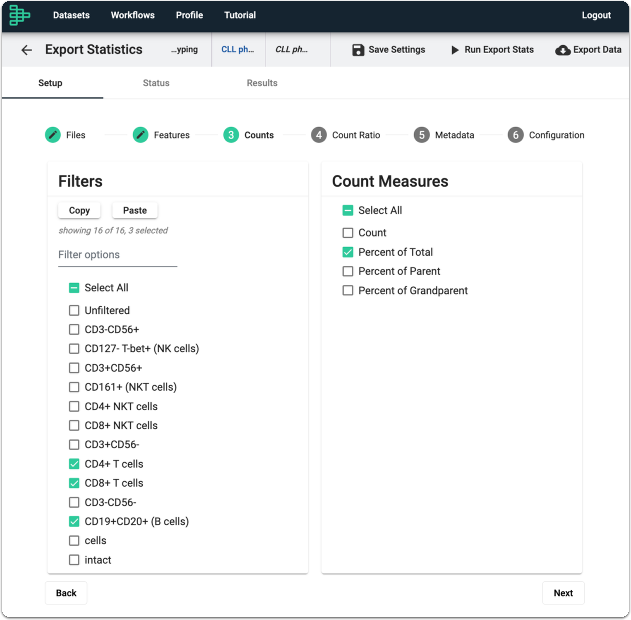Switch to the Status tab

click(156, 83)
